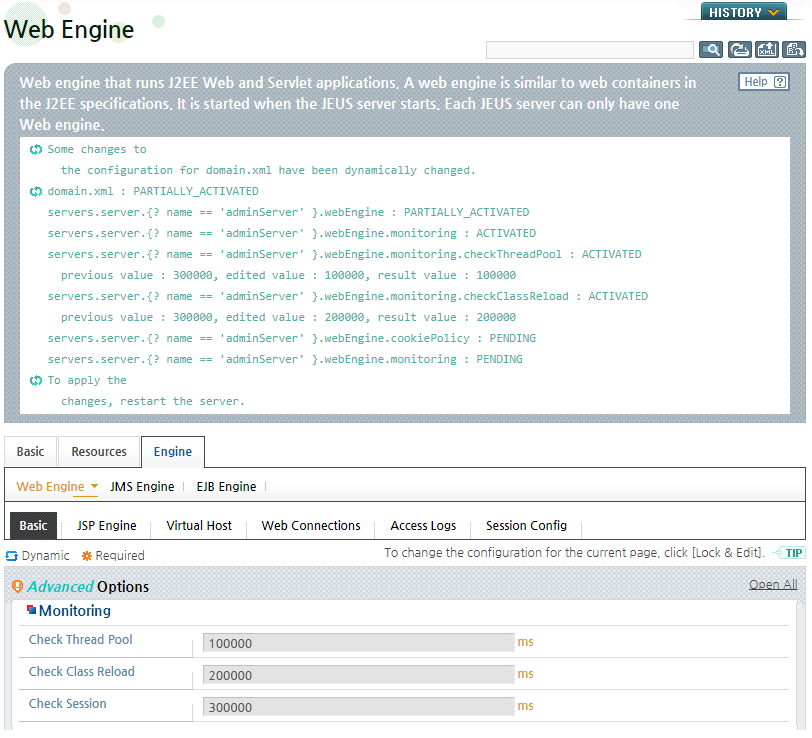This screenshot has width=812, height=738.
Task: Open the Web Connections sub-tab
Action: tap(311, 526)
